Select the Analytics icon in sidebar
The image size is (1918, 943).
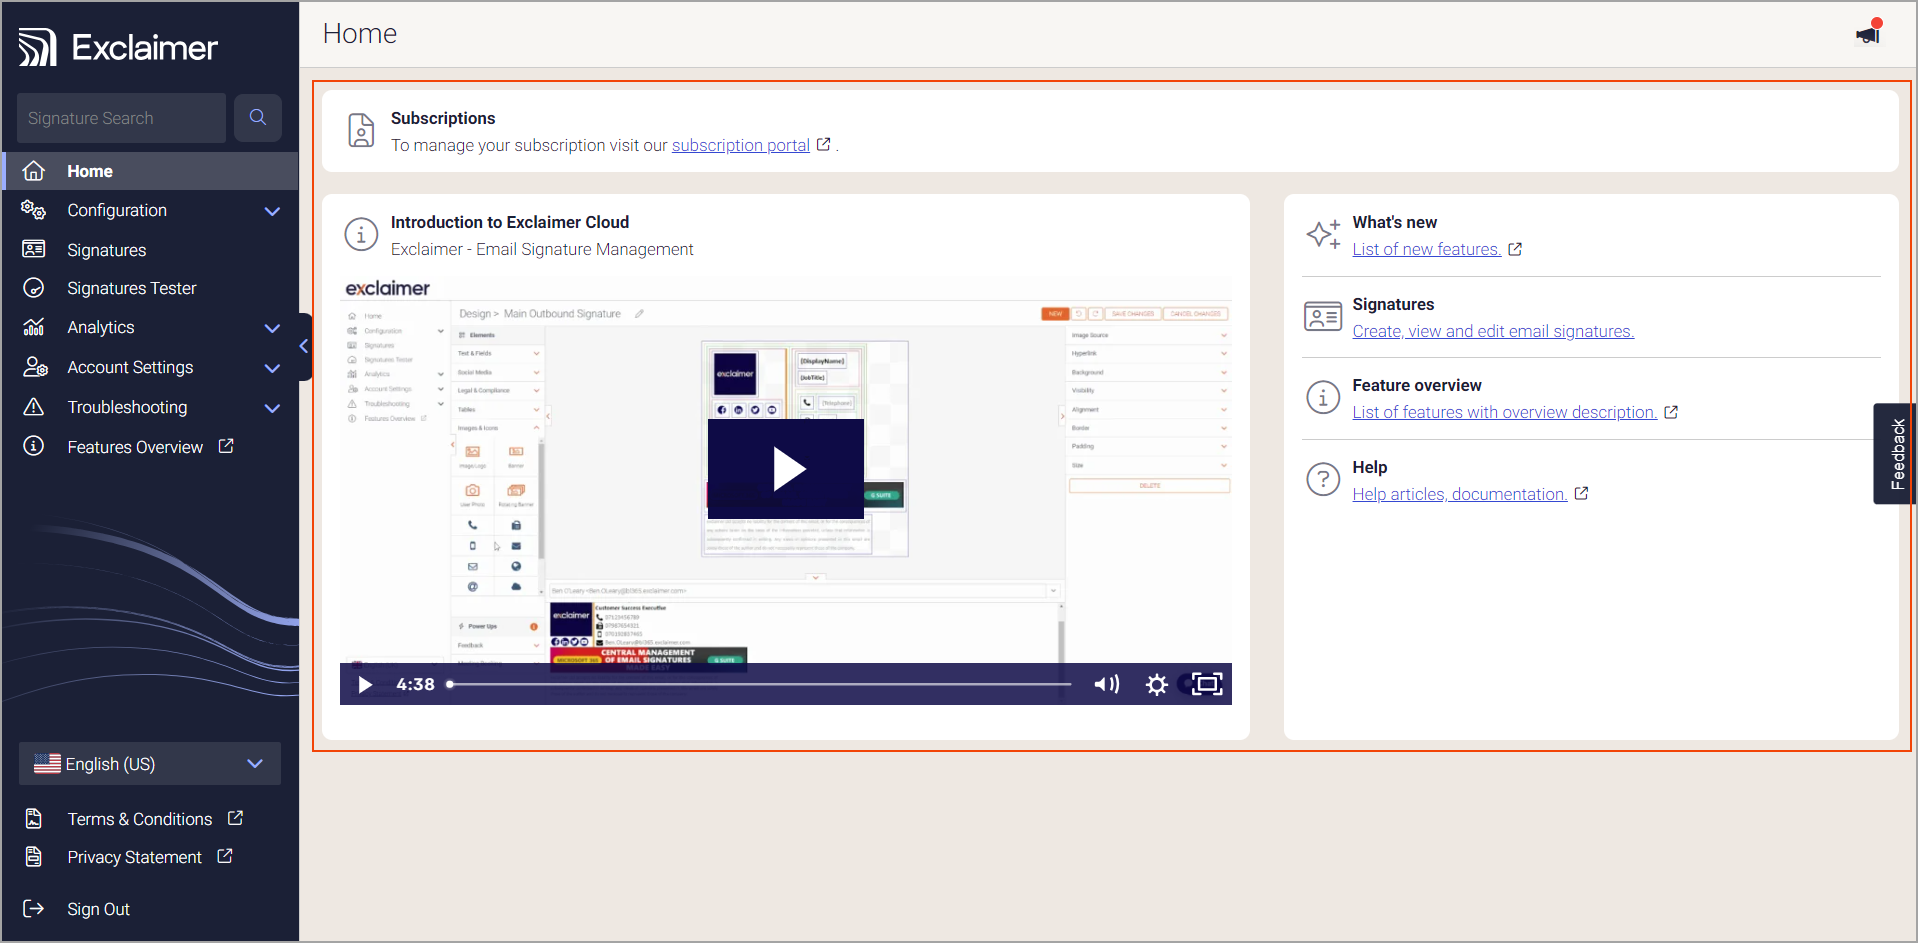34,327
